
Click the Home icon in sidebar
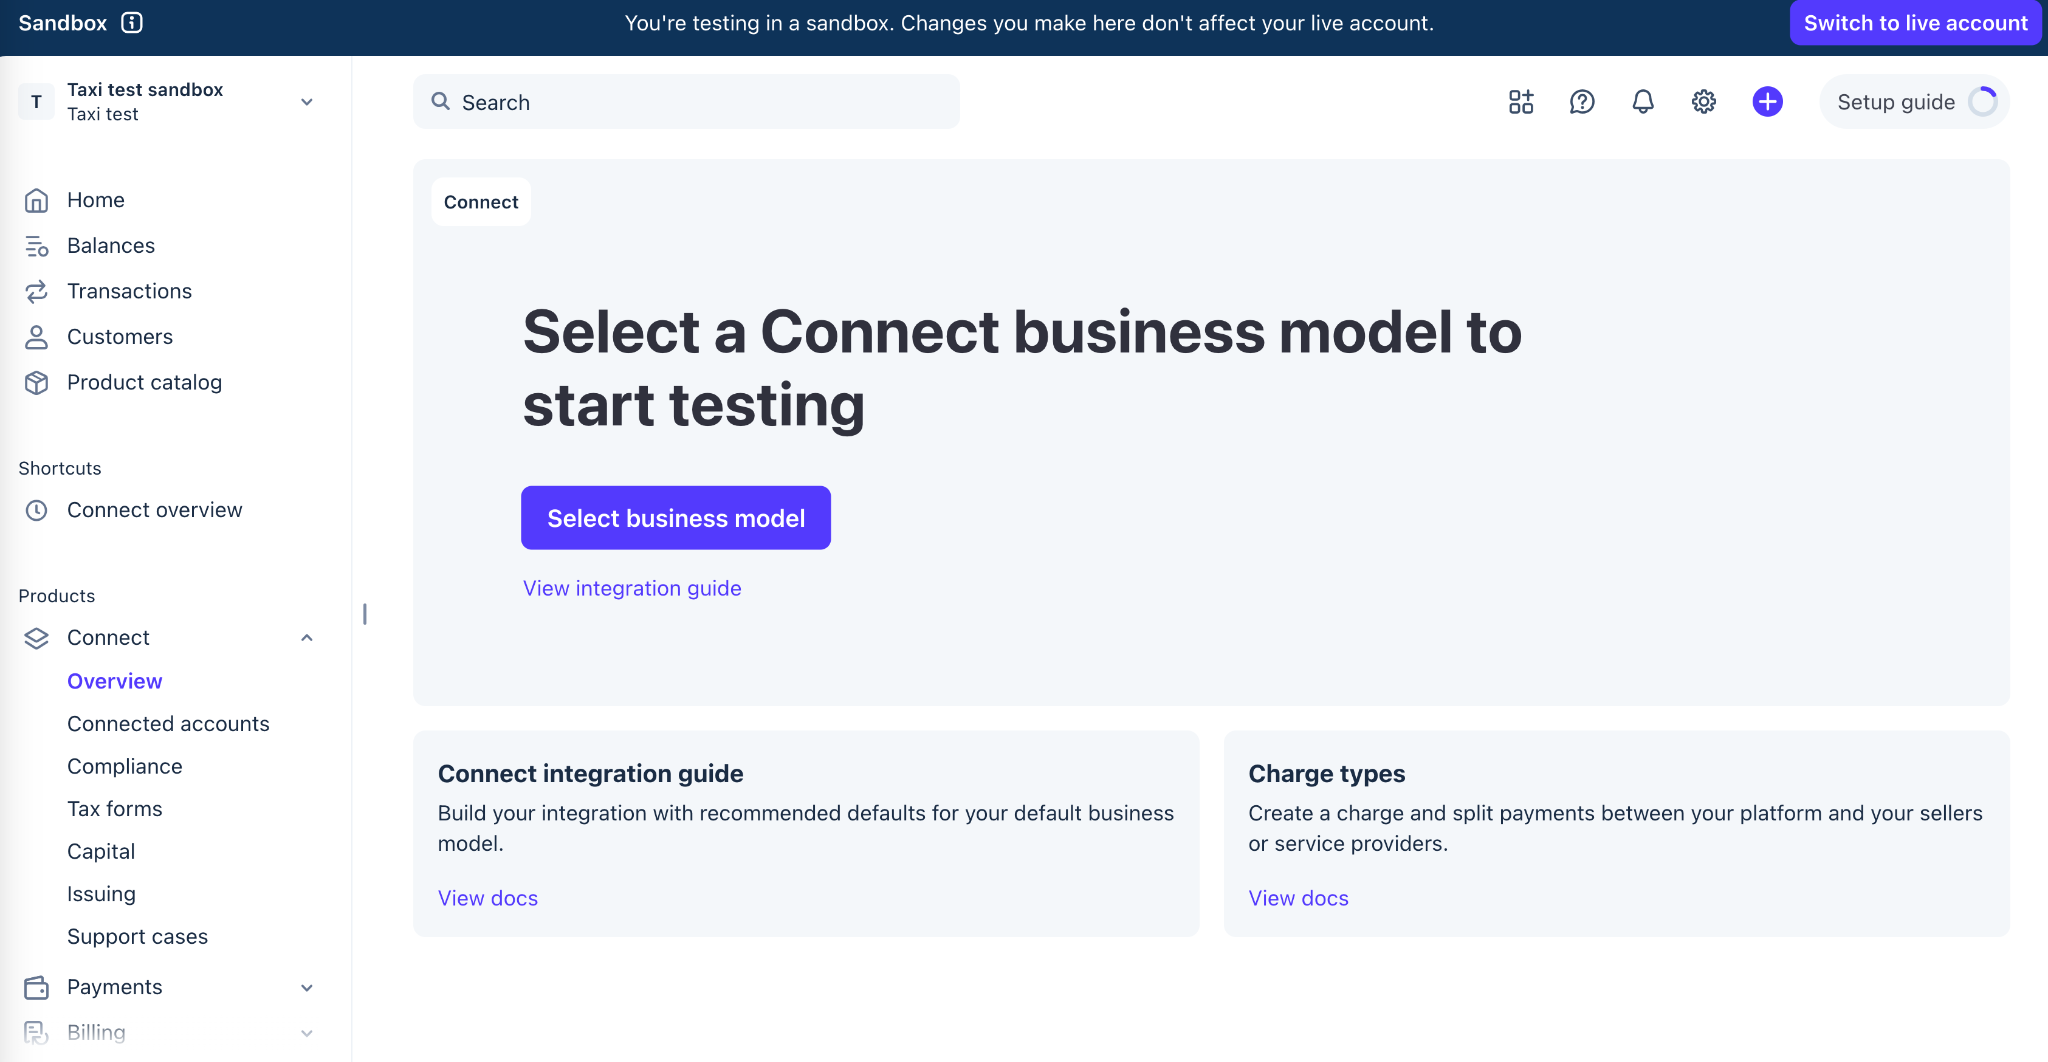[37, 200]
